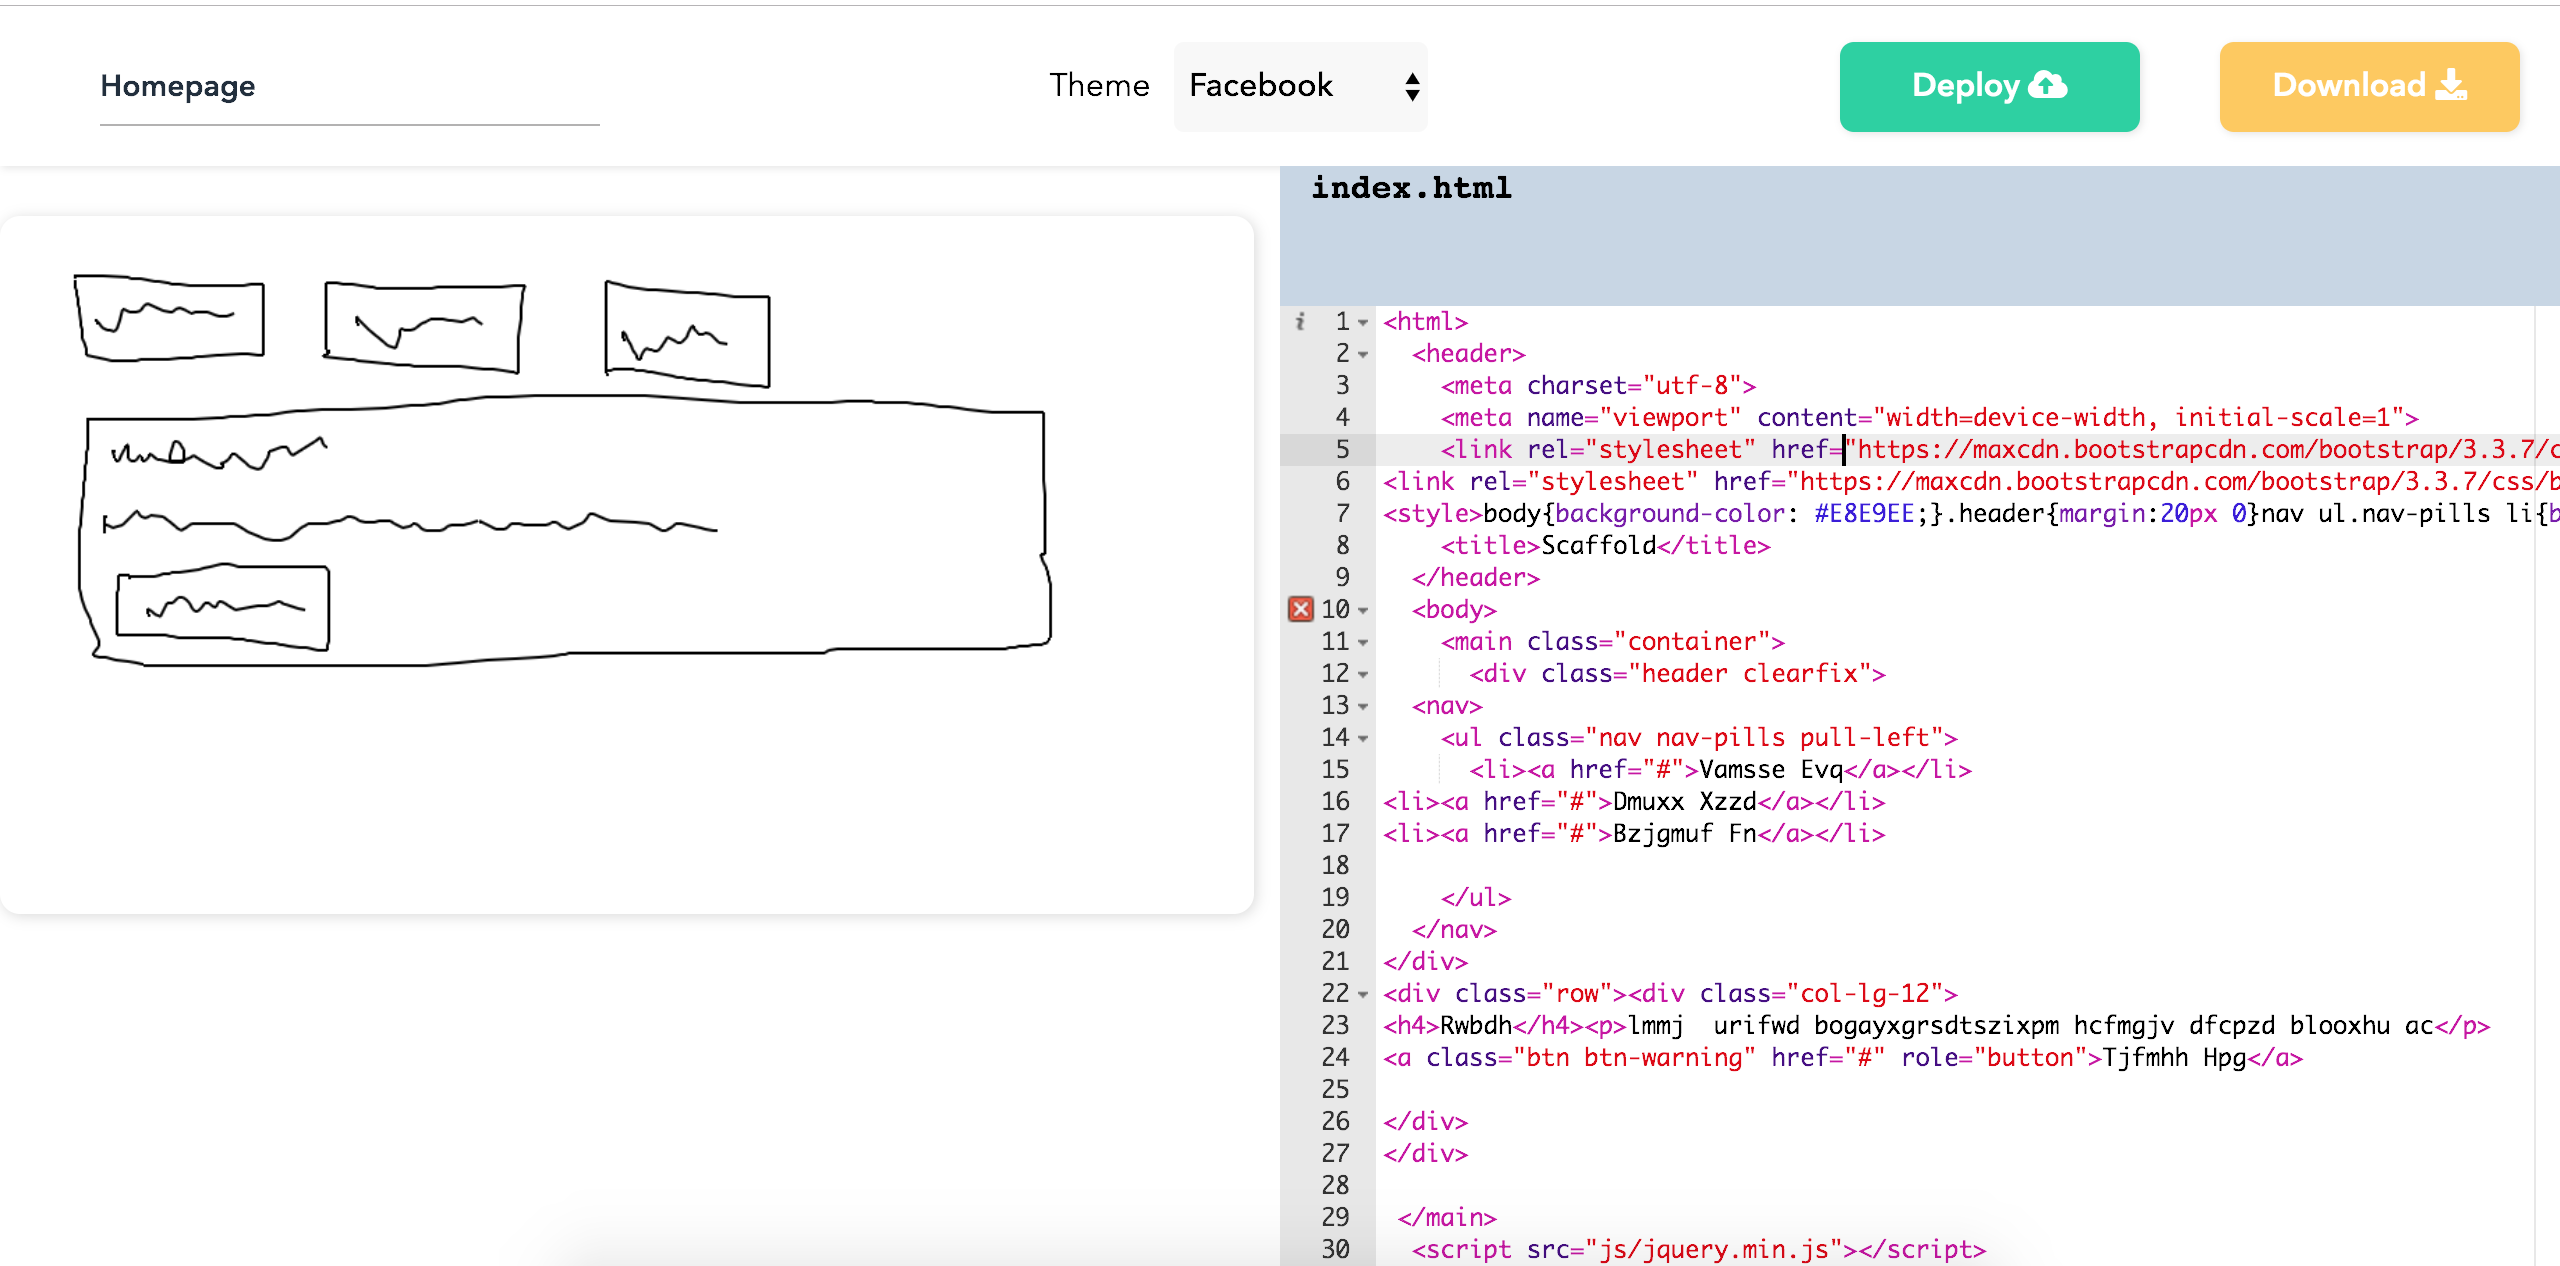Image resolution: width=2560 pixels, height=1266 pixels.
Task: Fold the main container on line 11
Action: pos(1363,642)
